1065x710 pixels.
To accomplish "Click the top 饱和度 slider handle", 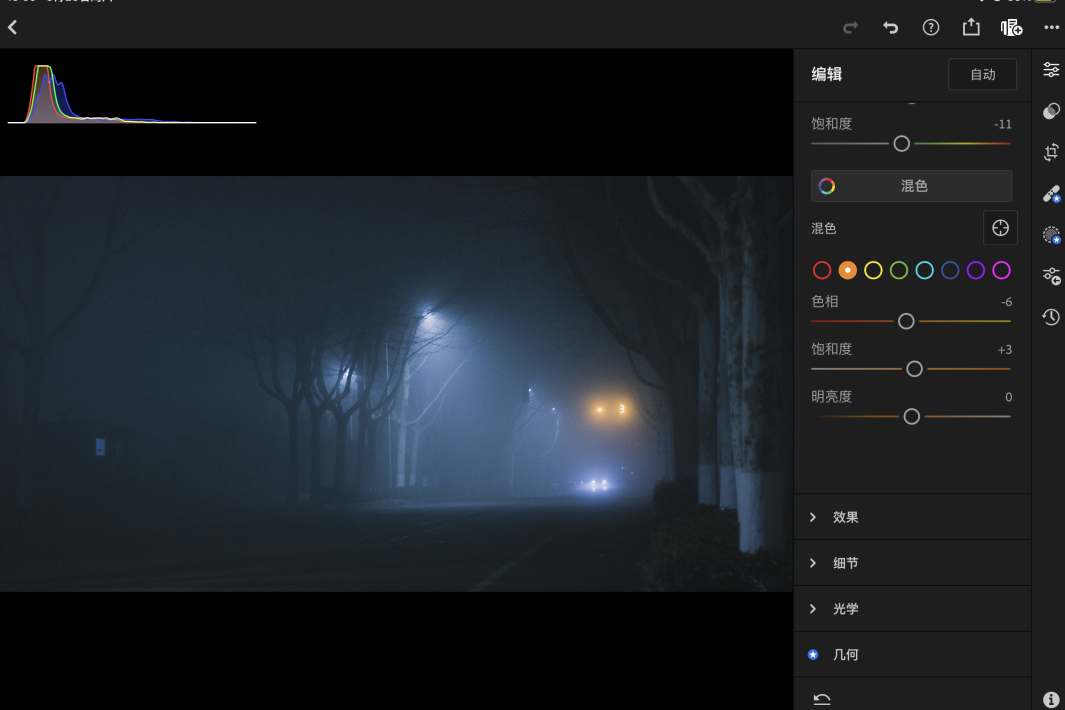I will (x=901, y=143).
